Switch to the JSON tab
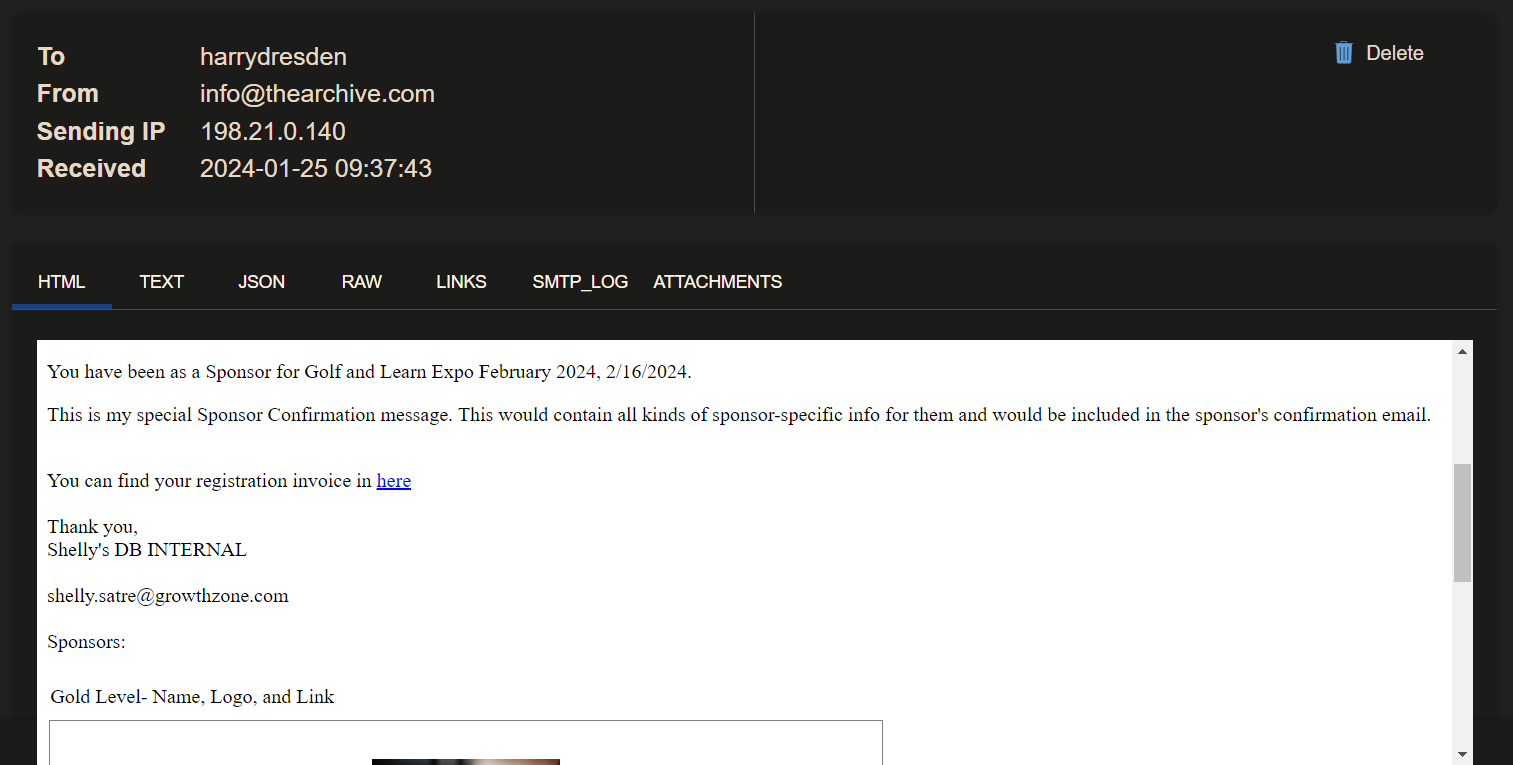Screen dimensions: 1513x765 [x=261, y=282]
